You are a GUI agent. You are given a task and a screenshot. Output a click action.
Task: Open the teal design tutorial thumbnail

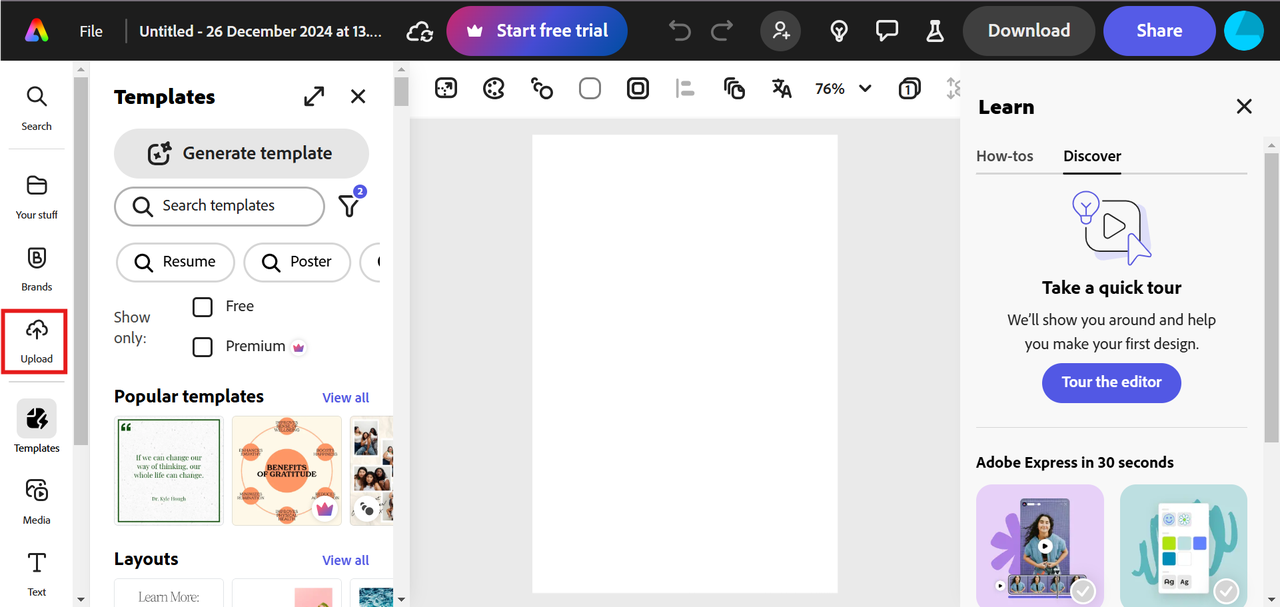click(x=1184, y=546)
